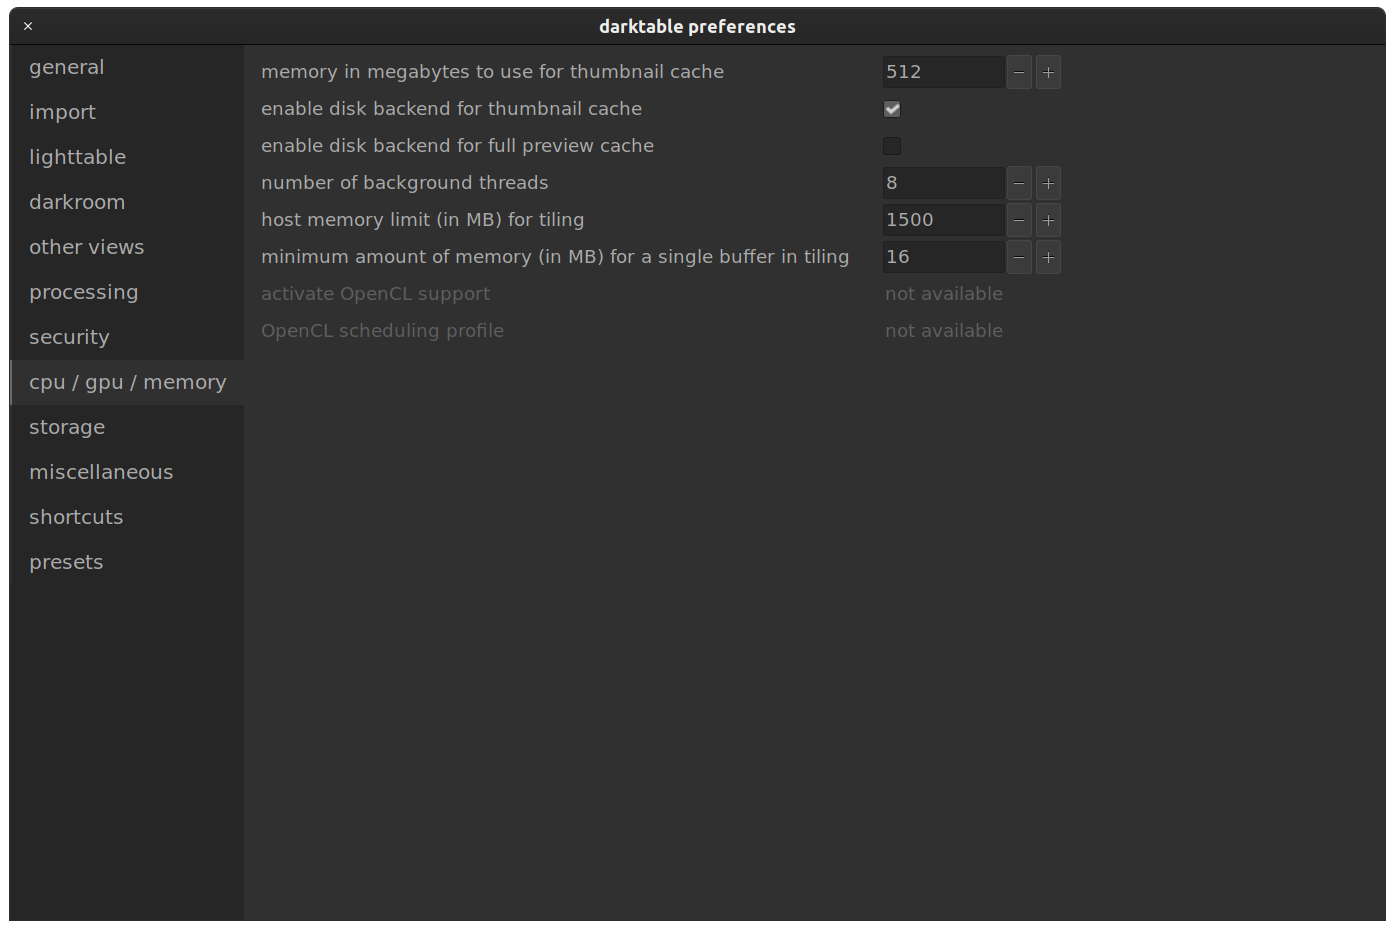Viewport: 1395px width, 930px height.
Task: Decrease minimum single buffer memory value
Action: click(1019, 257)
